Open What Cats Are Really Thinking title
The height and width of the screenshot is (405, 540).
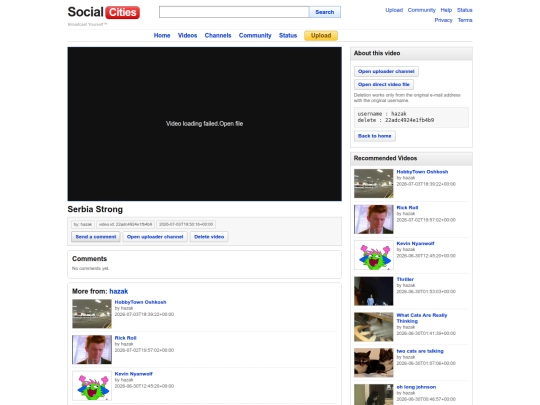tap(422, 318)
